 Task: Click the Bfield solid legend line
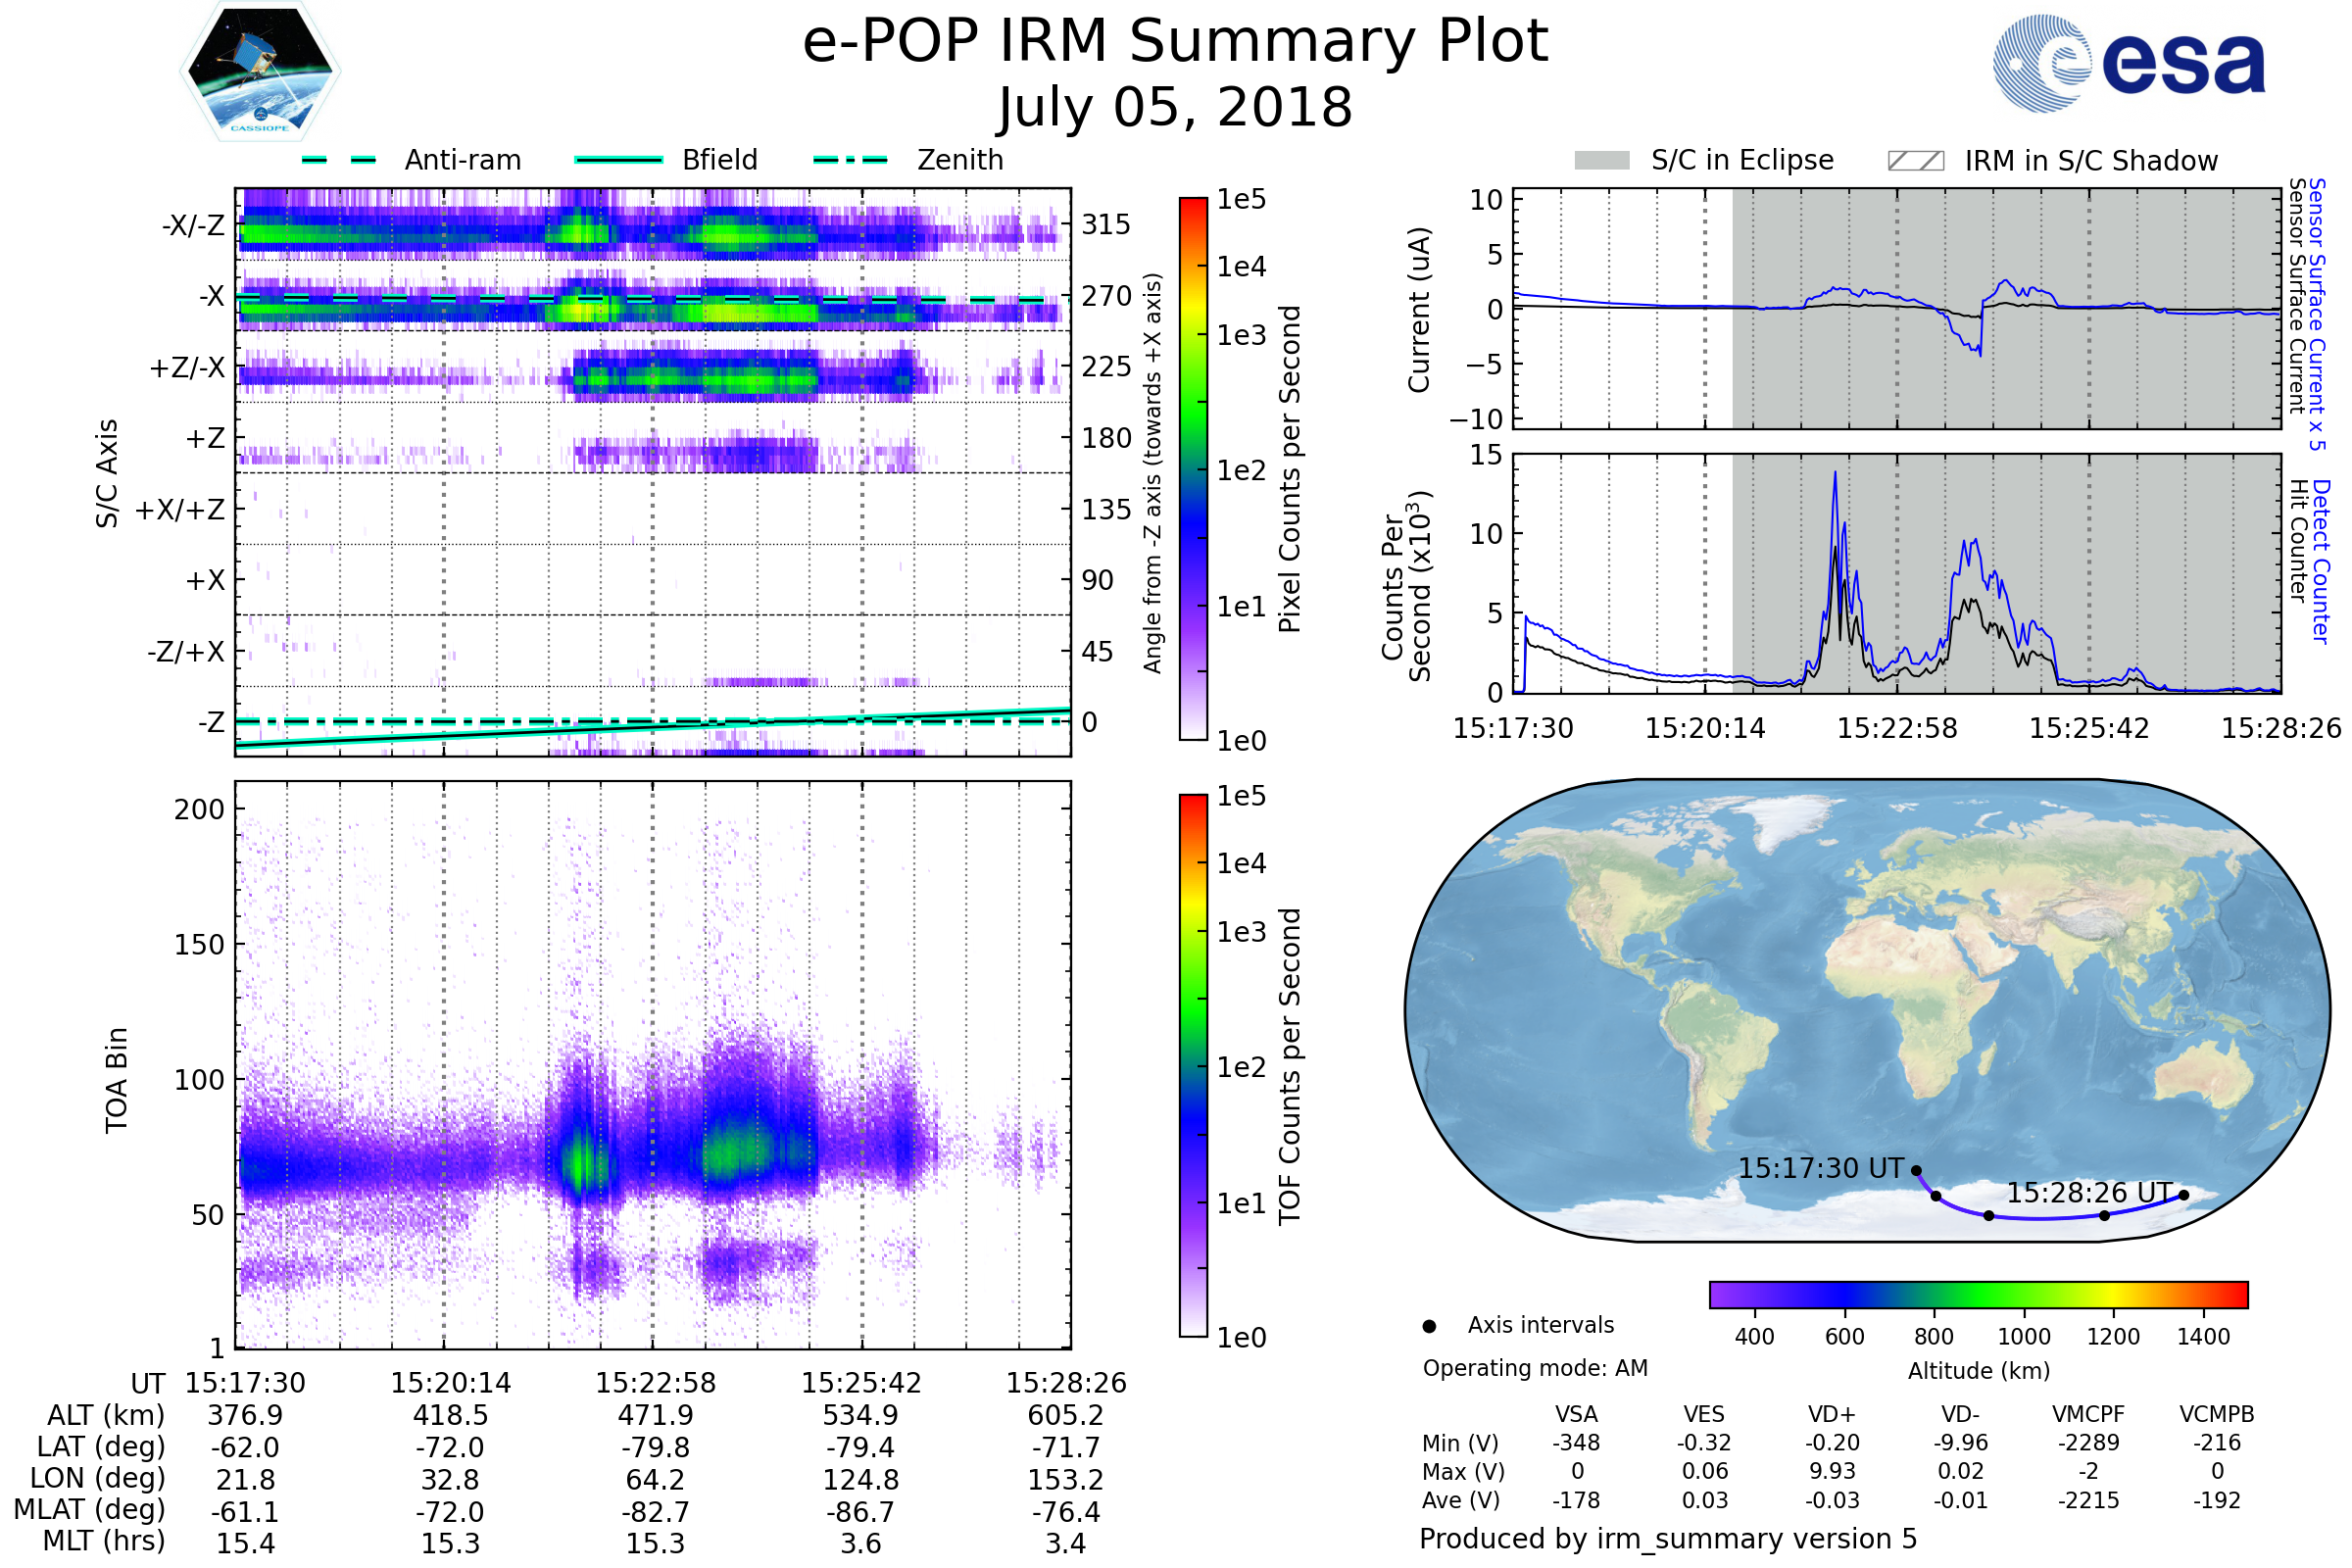click(x=618, y=160)
